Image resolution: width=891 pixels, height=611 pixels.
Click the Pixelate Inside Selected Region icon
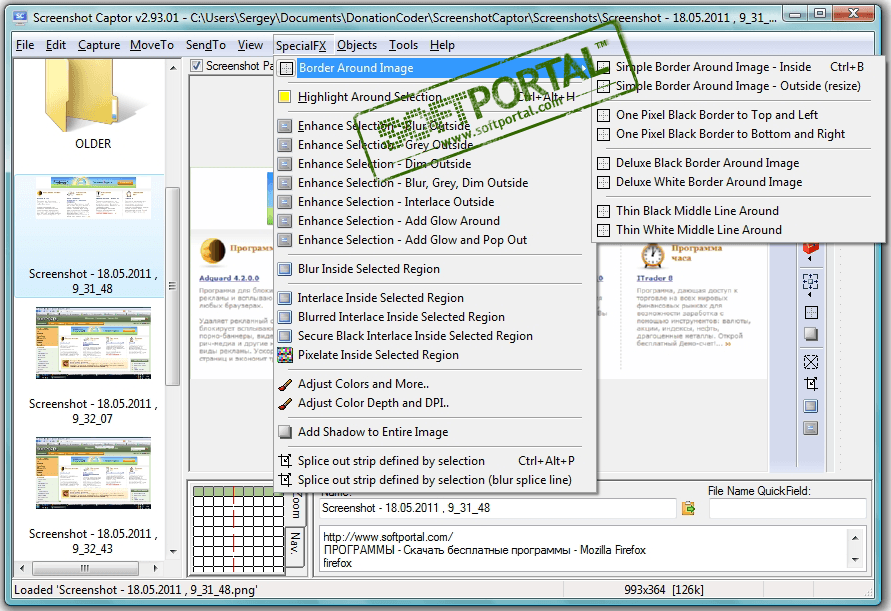(x=285, y=355)
